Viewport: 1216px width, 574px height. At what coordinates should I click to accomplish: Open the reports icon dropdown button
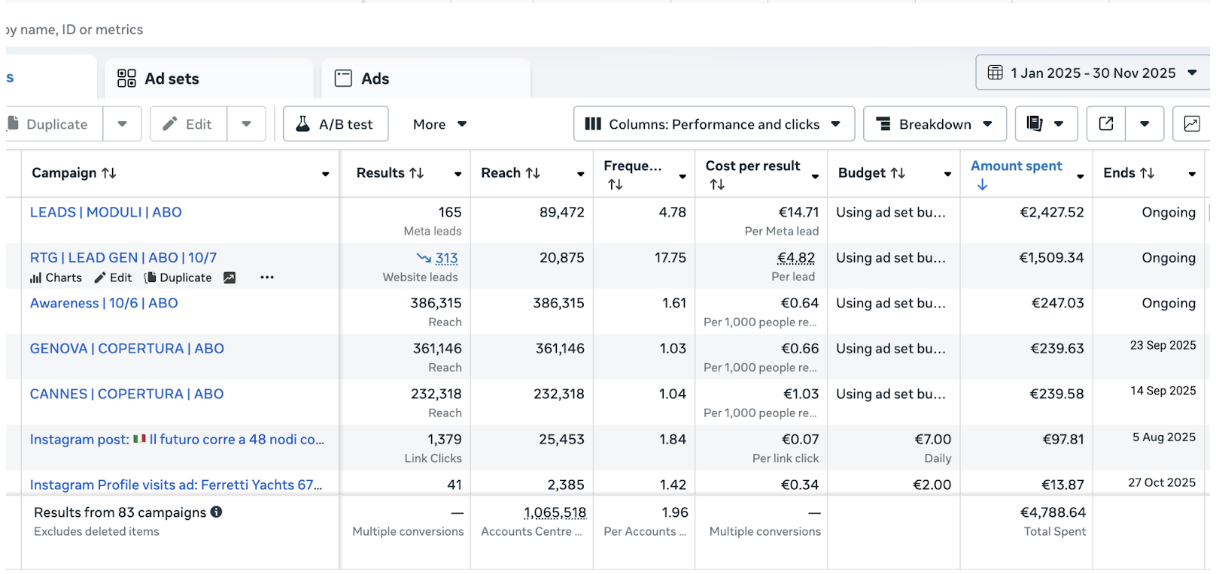(x=1046, y=124)
